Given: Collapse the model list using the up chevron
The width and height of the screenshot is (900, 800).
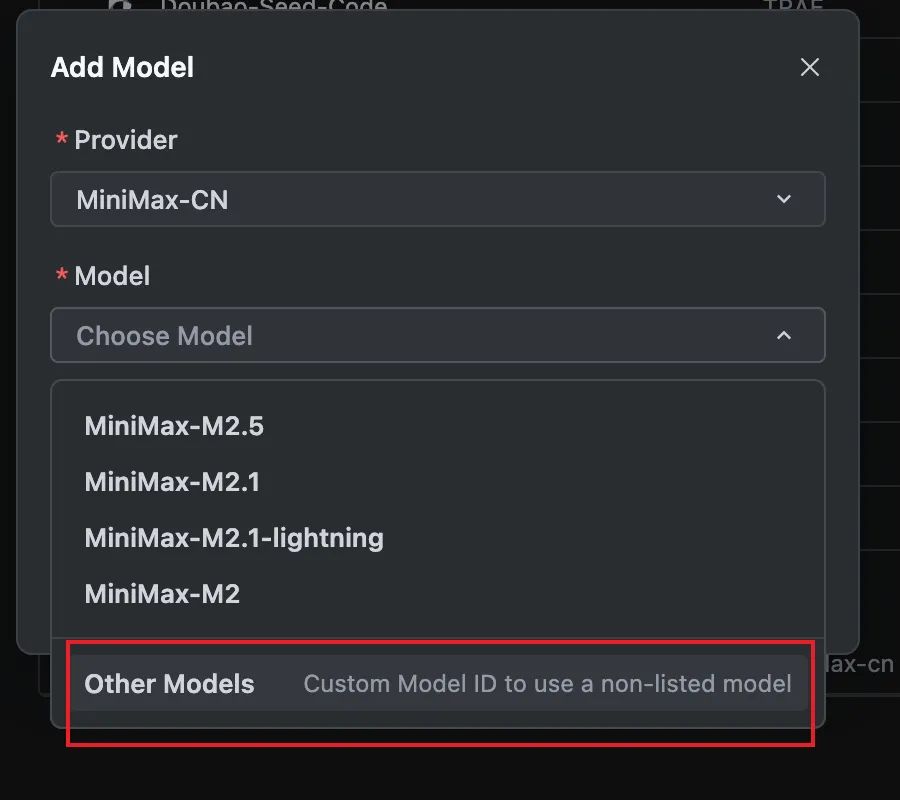Looking at the screenshot, I should point(783,335).
